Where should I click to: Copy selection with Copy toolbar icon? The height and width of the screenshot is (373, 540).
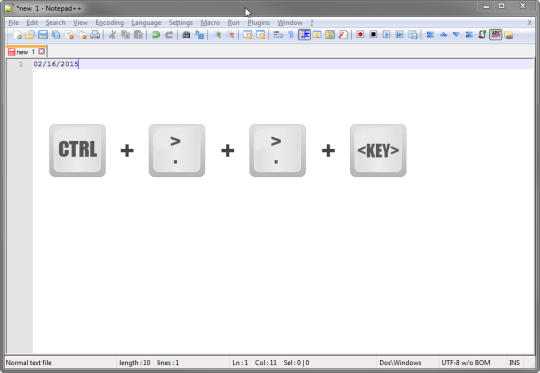coord(126,35)
